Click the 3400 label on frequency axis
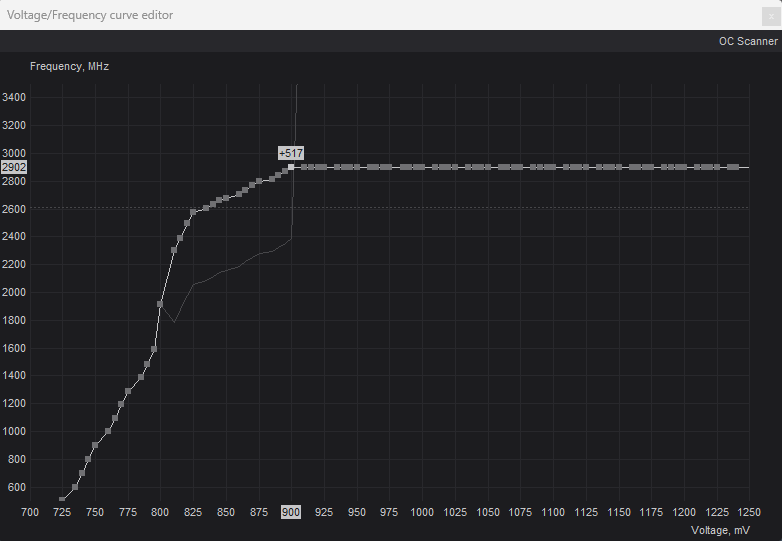This screenshot has height=541, width=782. tap(14, 97)
